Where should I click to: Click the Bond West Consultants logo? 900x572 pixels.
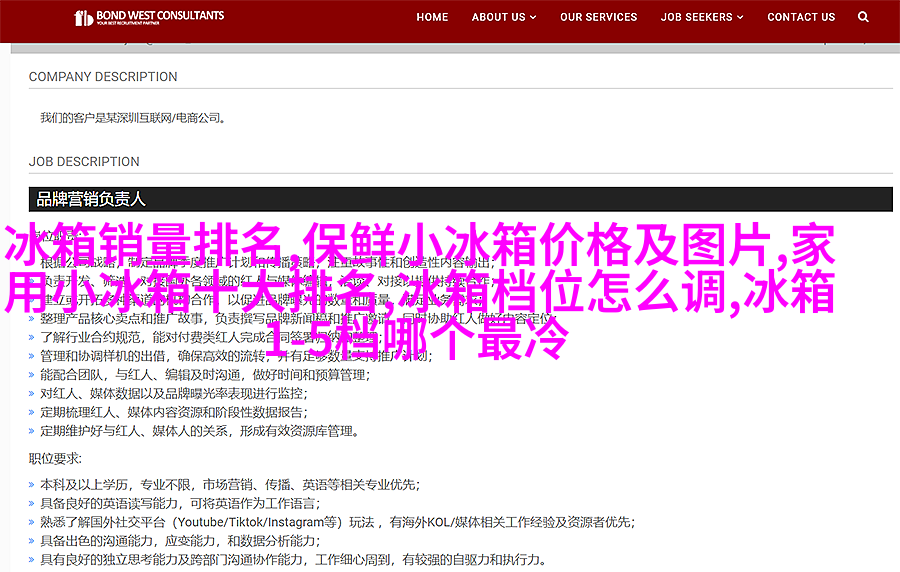tap(149, 17)
